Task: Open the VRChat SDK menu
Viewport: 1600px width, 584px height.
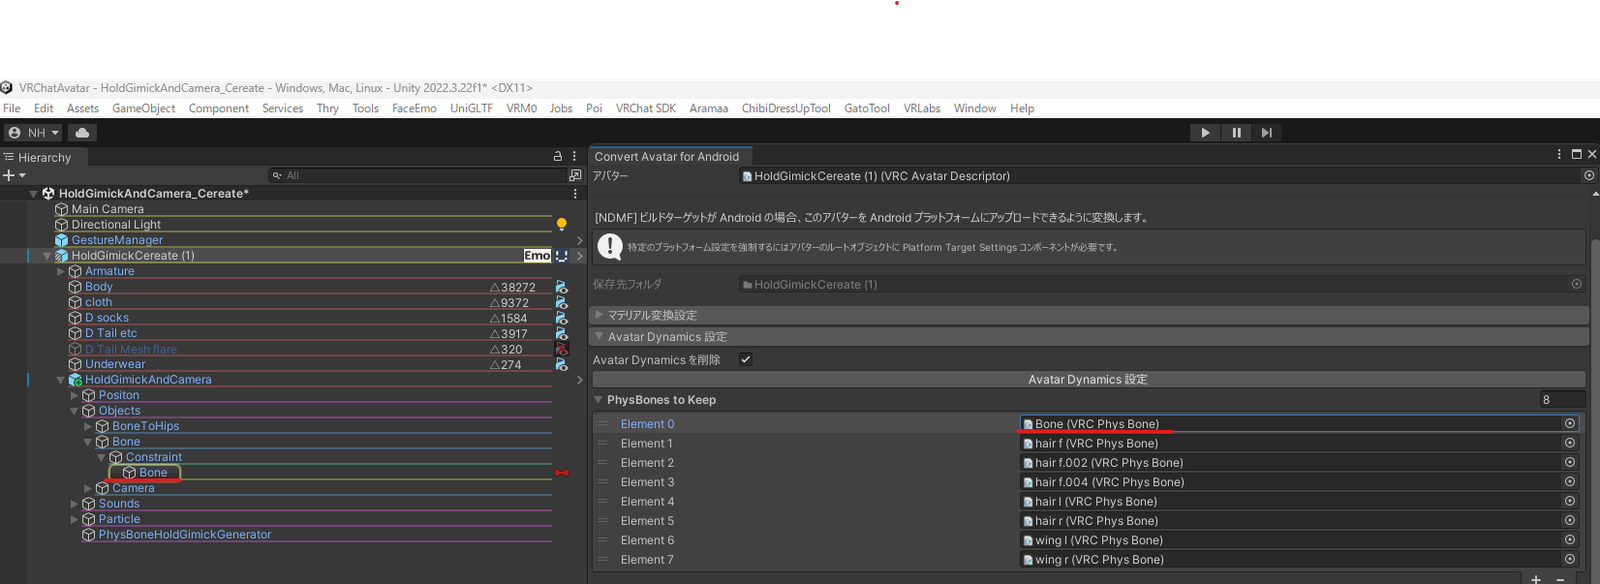Action: [x=645, y=108]
